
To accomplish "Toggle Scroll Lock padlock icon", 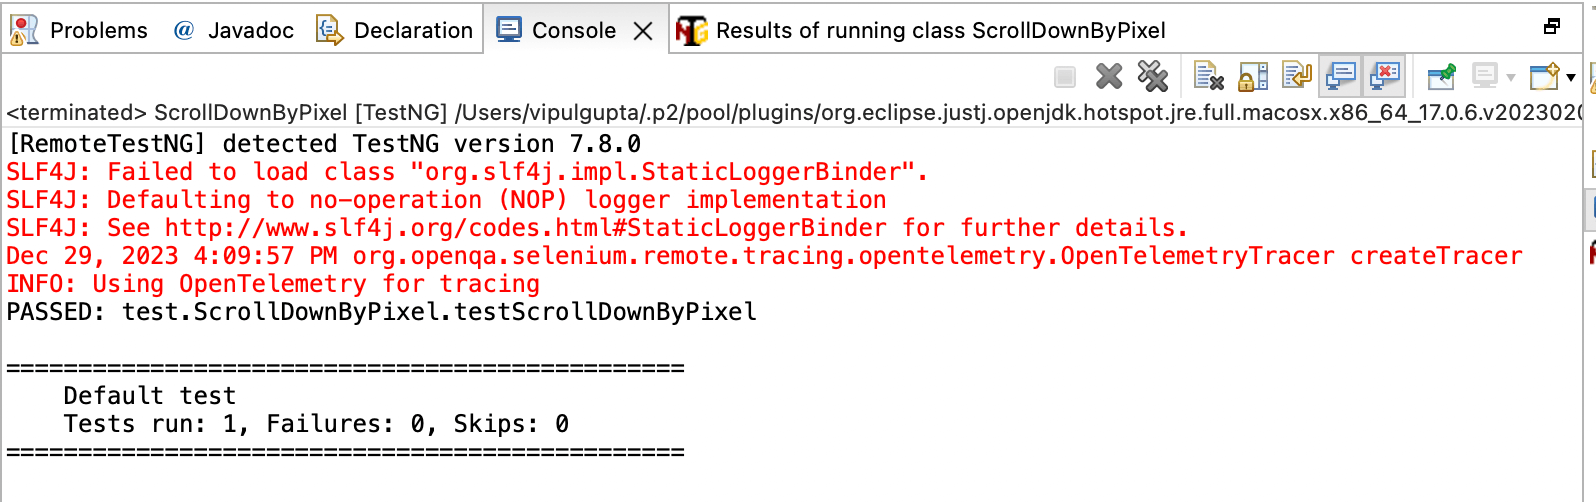I will 1252,76.
